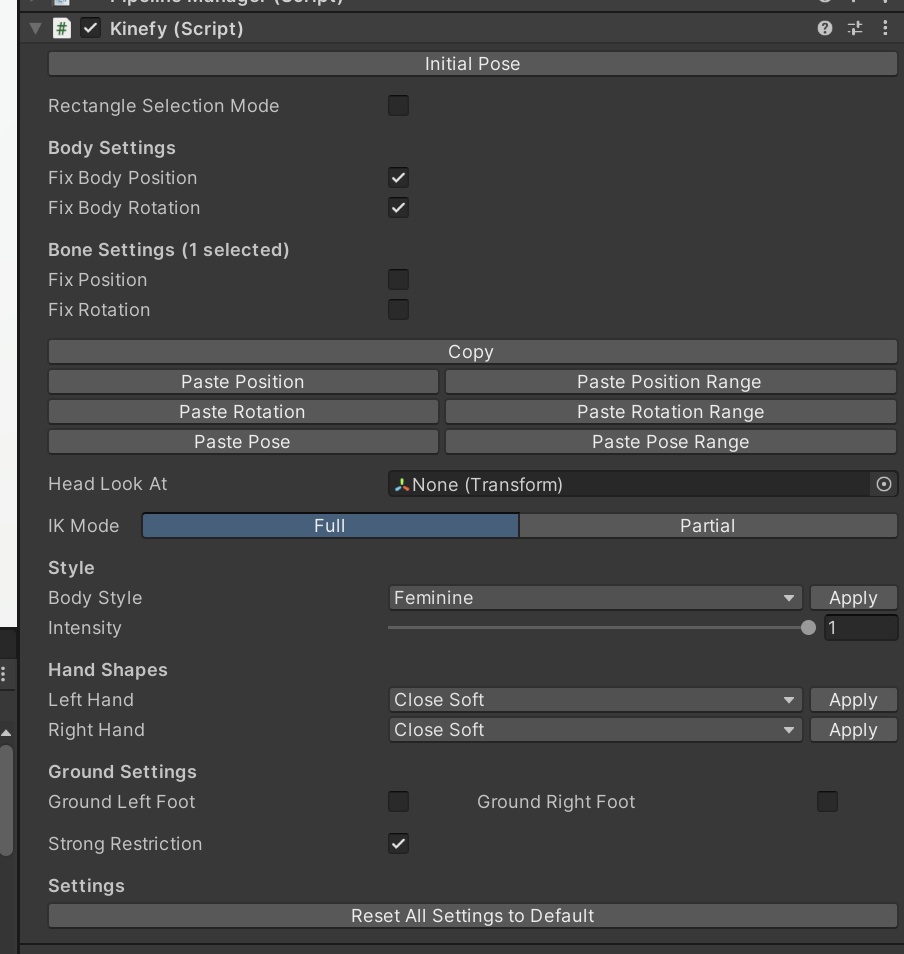The width and height of the screenshot is (904, 954).
Task: Enable Rectangle Selection Mode
Action: (398, 105)
